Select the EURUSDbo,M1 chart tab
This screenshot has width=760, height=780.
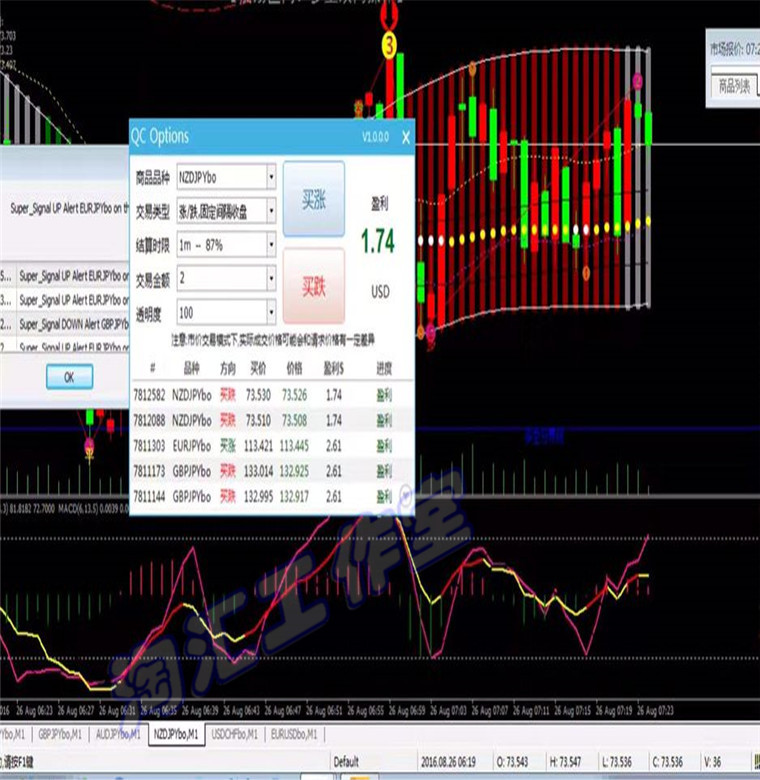(294, 734)
